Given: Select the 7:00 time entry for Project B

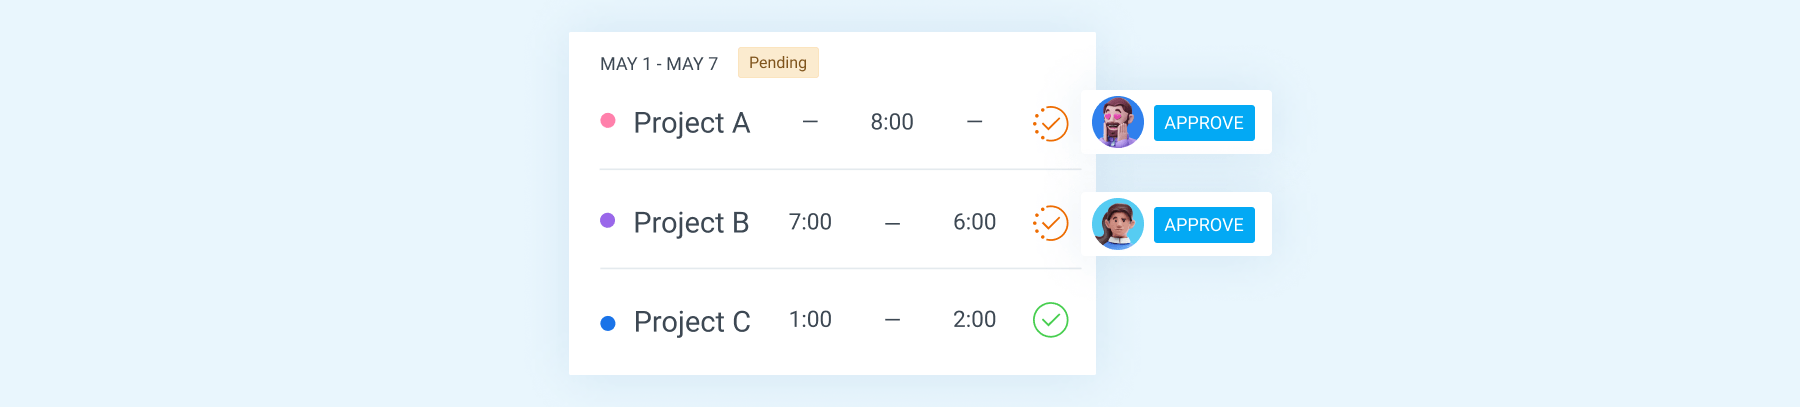Looking at the screenshot, I should [x=810, y=222].
